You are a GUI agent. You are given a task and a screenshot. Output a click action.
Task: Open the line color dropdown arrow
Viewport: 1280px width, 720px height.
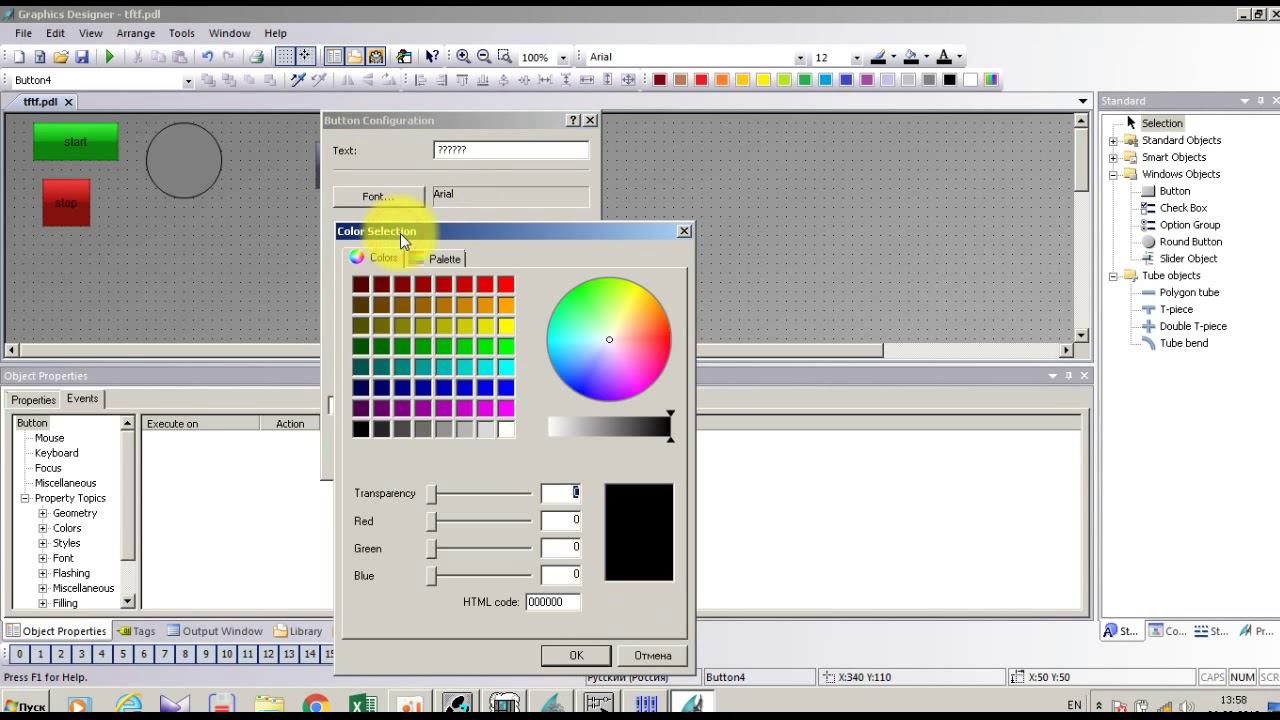893,57
